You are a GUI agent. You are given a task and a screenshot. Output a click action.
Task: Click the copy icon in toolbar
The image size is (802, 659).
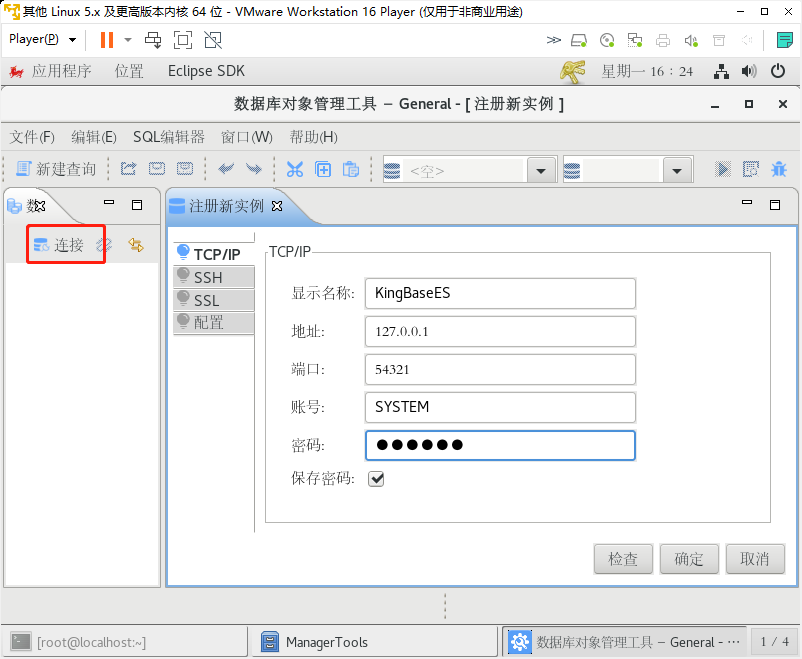click(x=323, y=169)
